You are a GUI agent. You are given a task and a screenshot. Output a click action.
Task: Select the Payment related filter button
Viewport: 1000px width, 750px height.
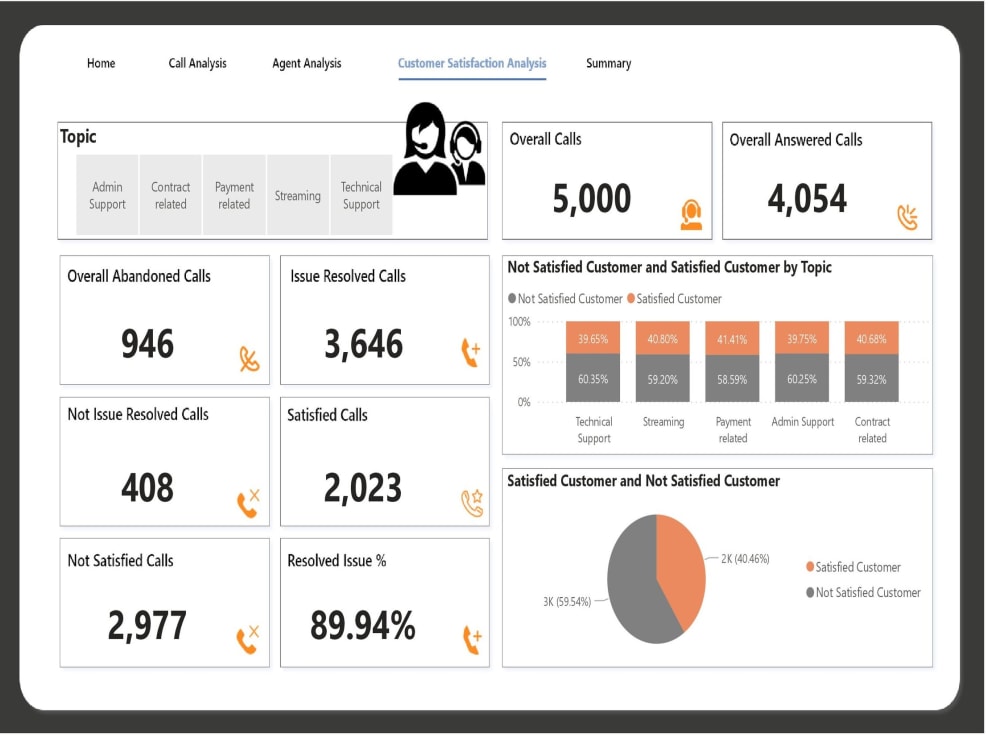[233, 195]
